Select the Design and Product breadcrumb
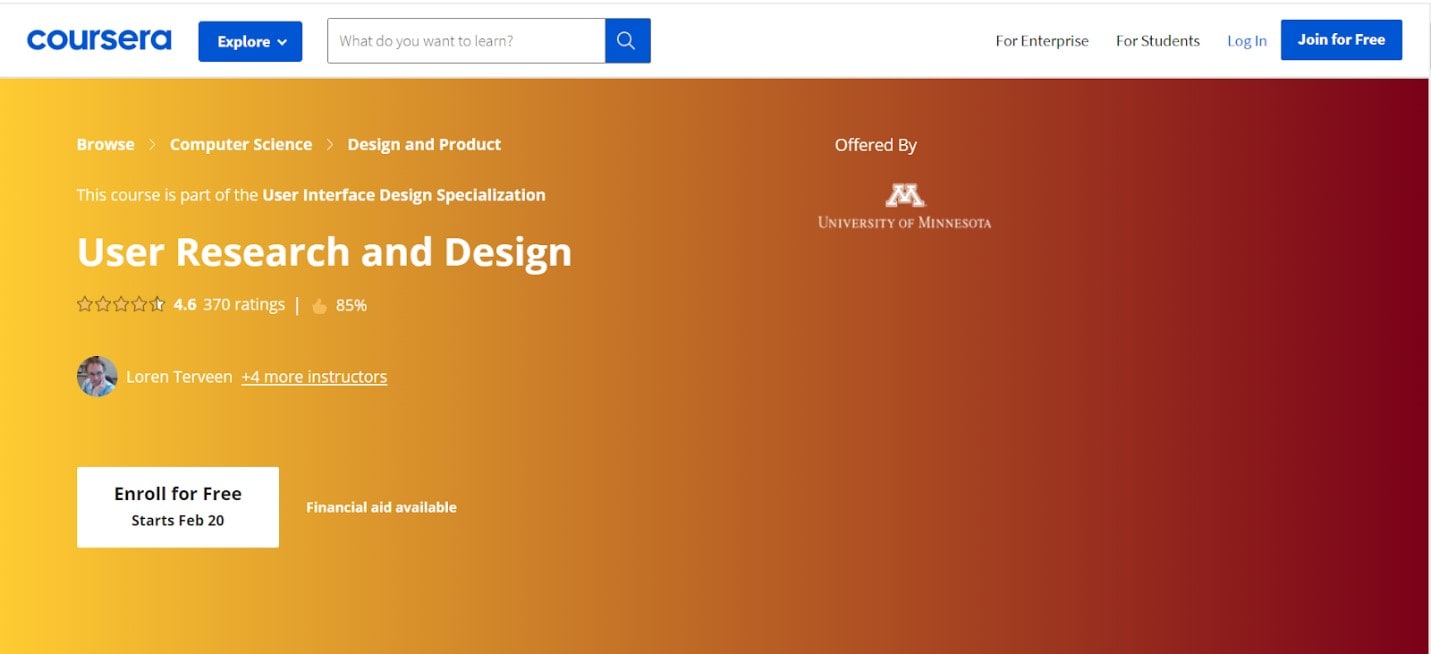 424,145
